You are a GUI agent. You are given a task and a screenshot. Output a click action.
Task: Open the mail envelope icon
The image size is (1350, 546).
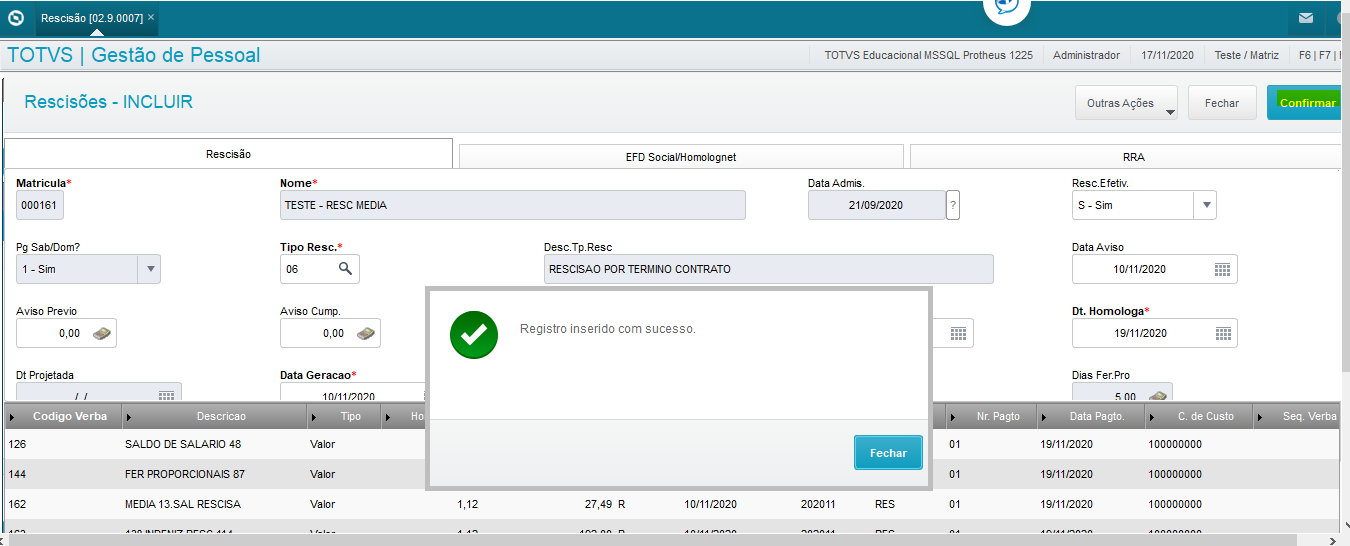click(1306, 17)
